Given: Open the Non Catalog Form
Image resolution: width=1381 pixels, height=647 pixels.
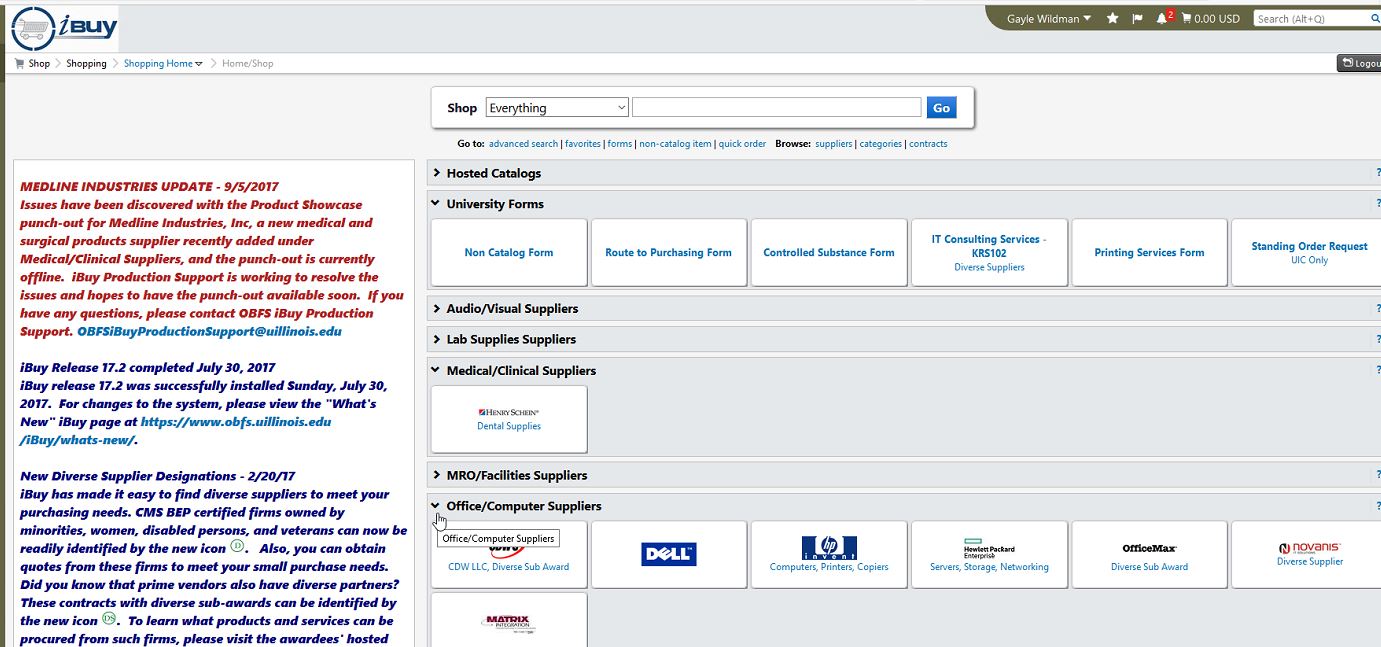Looking at the screenshot, I should coord(509,253).
